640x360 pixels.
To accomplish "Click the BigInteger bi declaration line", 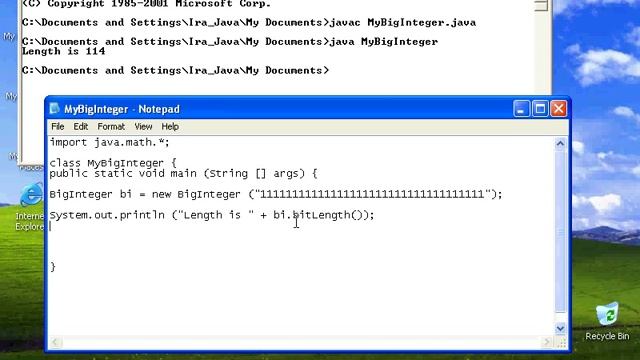I will (276, 194).
